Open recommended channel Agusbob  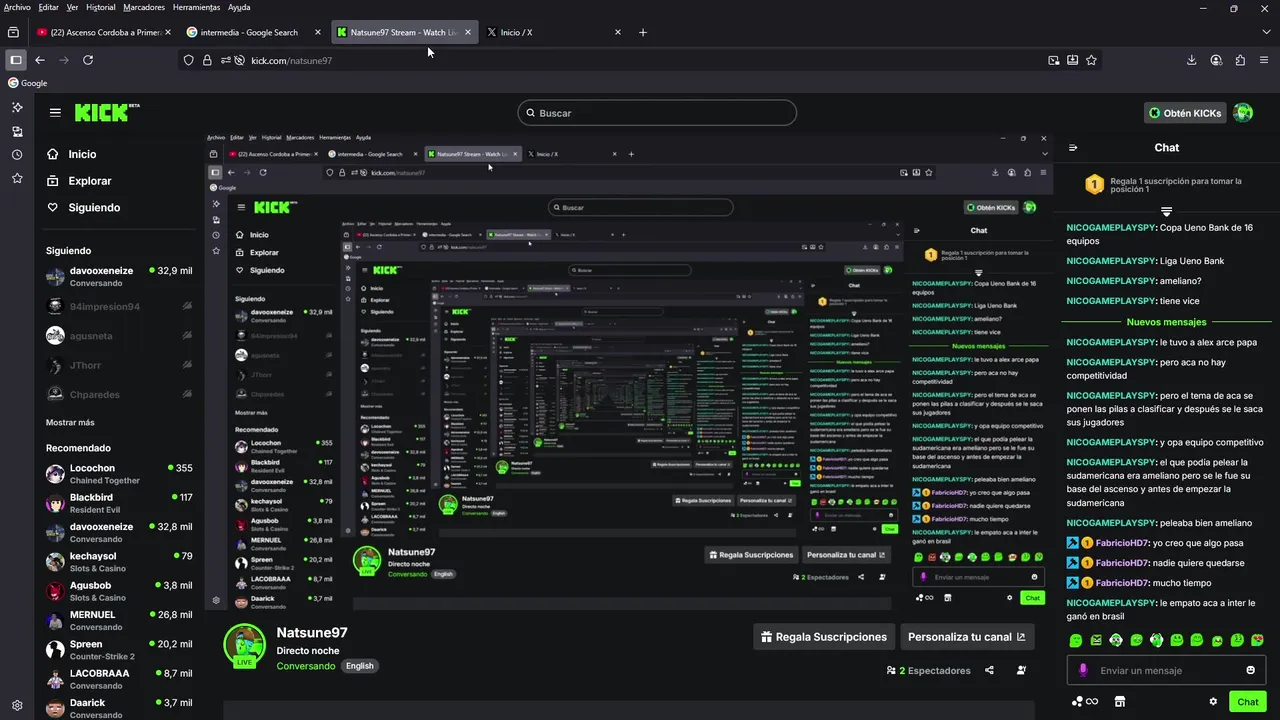coord(118,590)
